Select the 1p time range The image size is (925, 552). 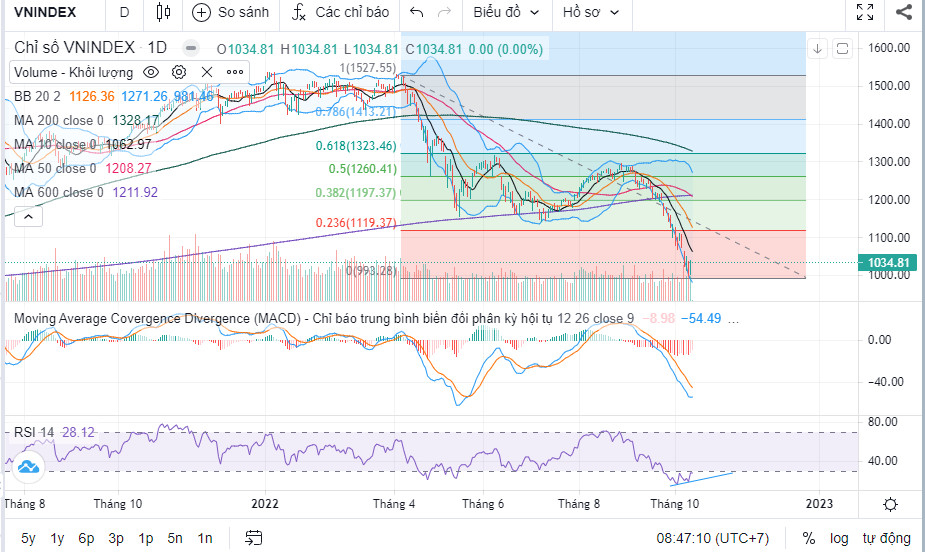point(145,538)
